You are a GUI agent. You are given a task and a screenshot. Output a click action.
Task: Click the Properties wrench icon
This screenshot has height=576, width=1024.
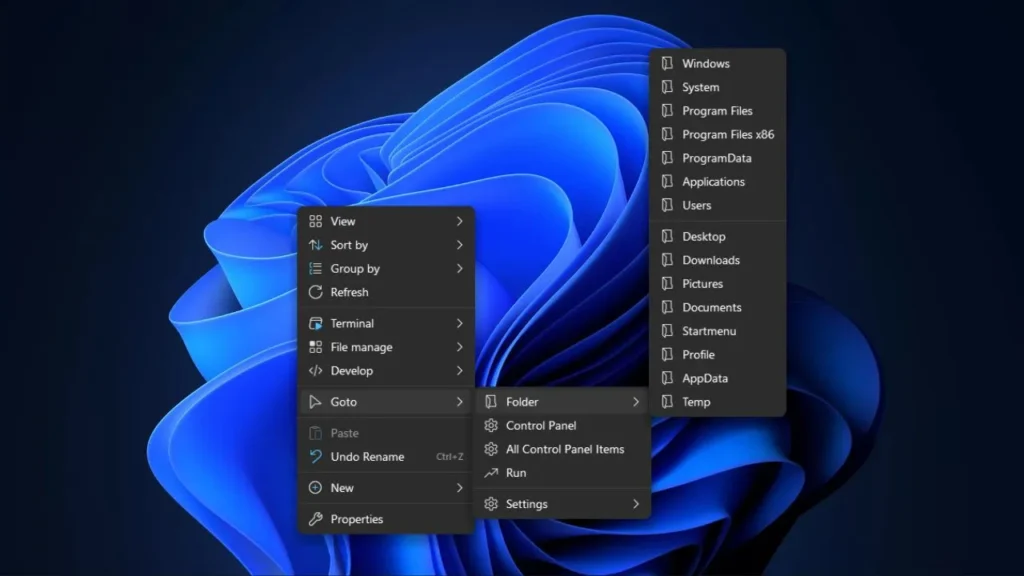[315, 519]
